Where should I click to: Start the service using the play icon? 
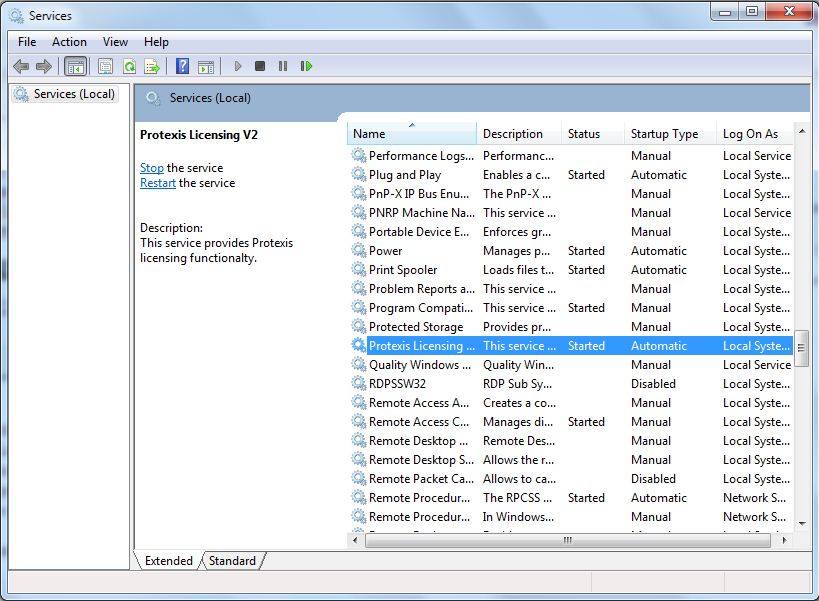(x=237, y=66)
